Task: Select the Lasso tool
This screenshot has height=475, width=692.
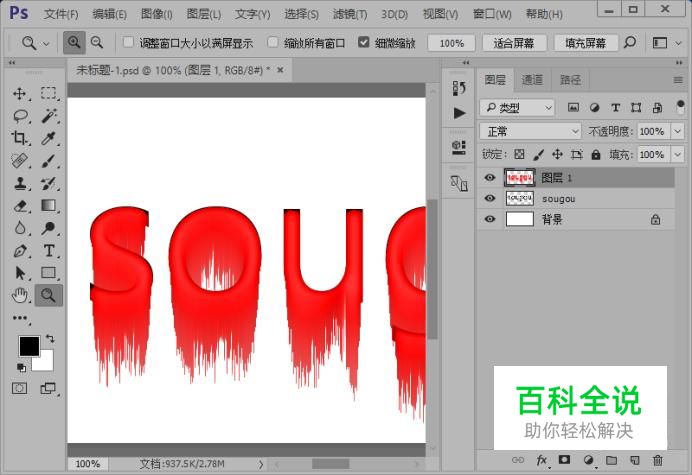Action: 20,116
